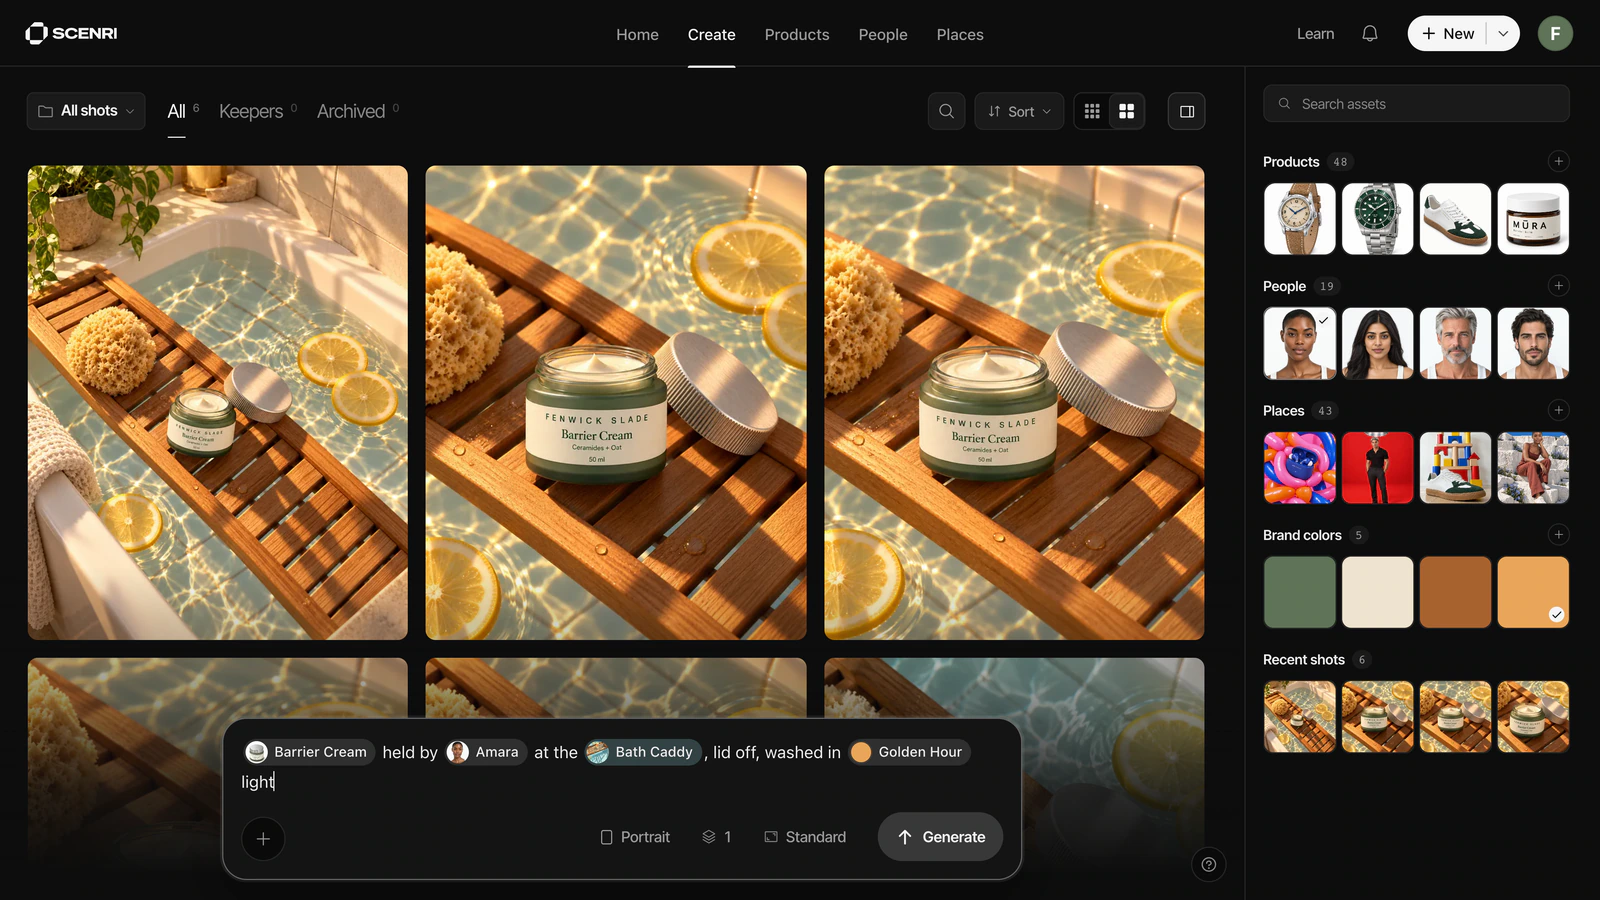Viewport: 1600px width, 900px height.
Task: Open the notifications bell
Action: tap(1370, 34)
